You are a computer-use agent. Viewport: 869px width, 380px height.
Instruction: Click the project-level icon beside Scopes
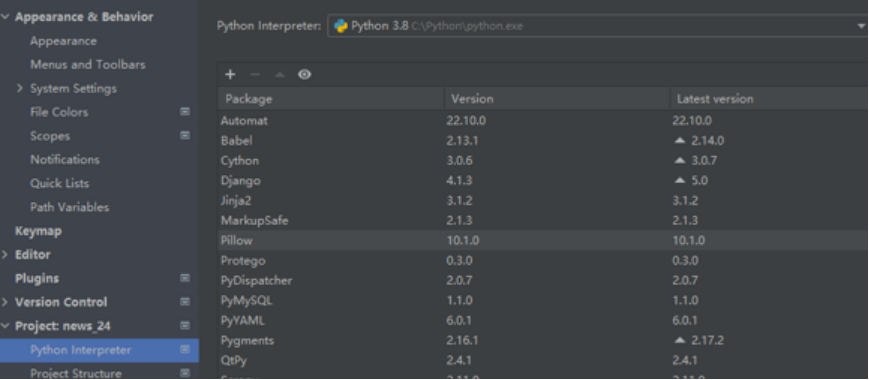[x=185, y=136]
